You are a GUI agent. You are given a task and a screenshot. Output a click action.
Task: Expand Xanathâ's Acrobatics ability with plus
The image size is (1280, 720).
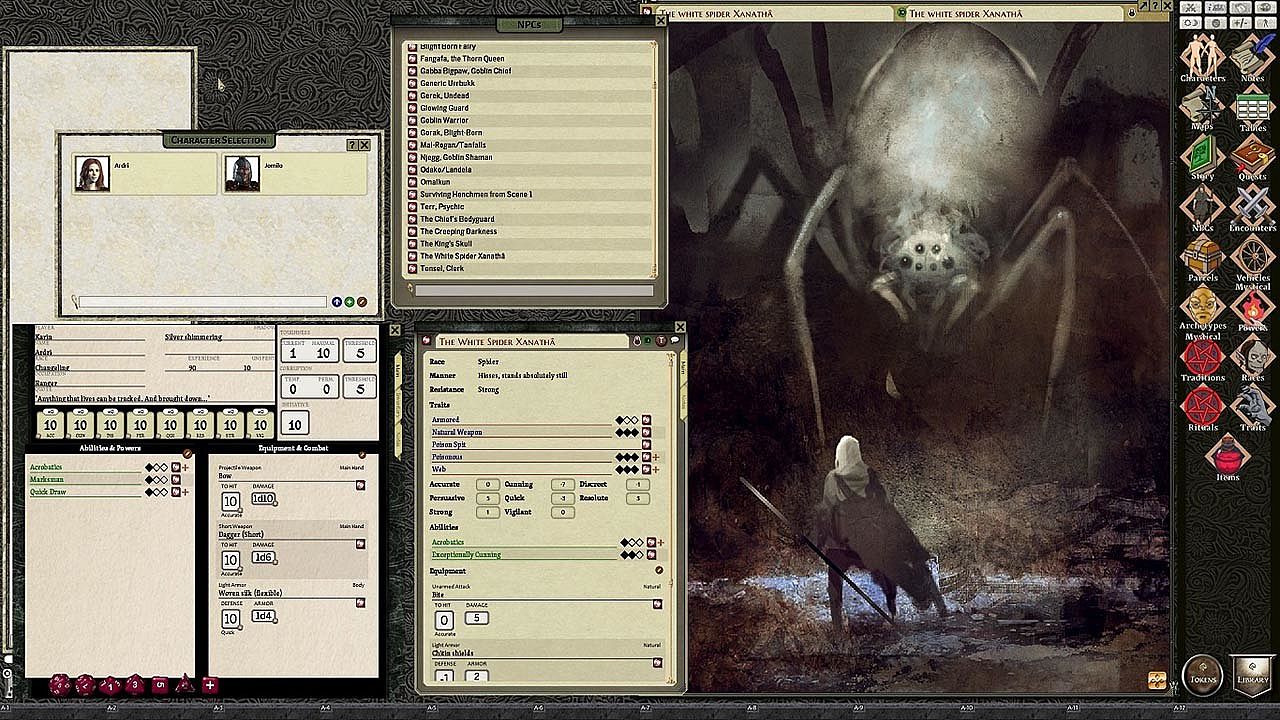point(660,542)
